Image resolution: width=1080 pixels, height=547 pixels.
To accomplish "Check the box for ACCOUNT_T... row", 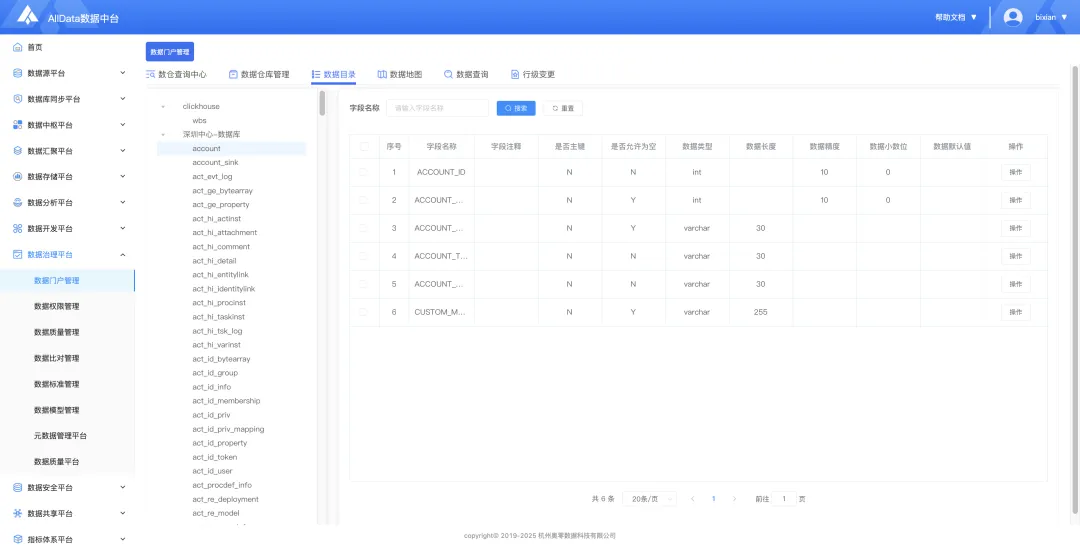I will (364, 256).
